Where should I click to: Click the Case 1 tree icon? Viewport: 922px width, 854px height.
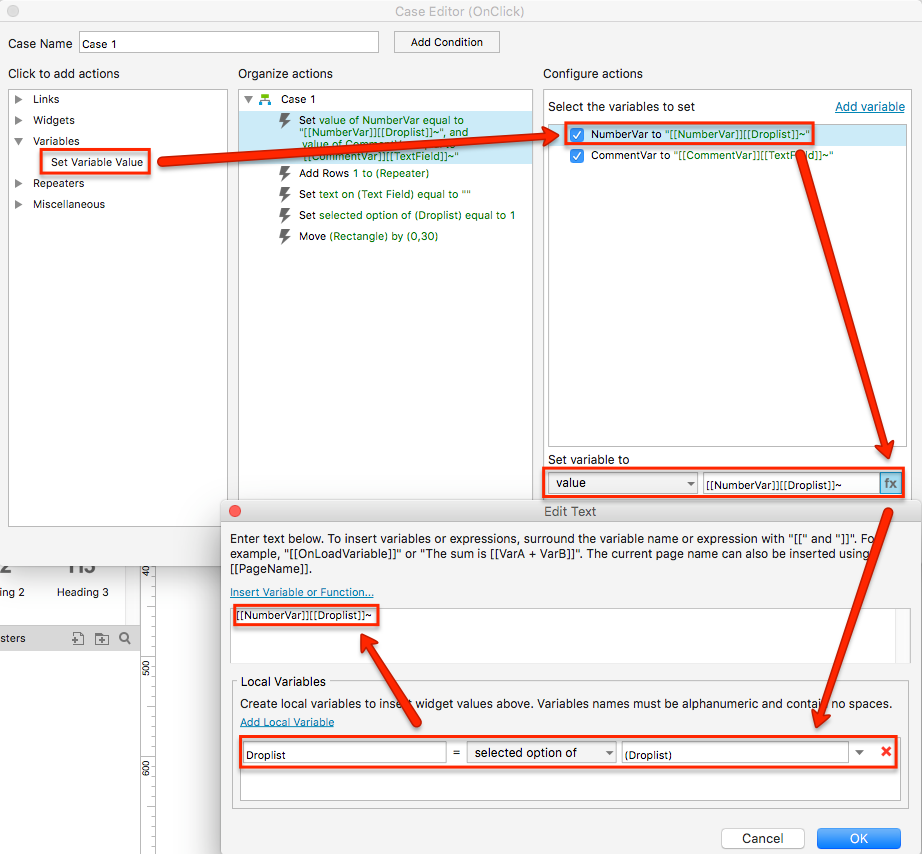click(265, 99)
